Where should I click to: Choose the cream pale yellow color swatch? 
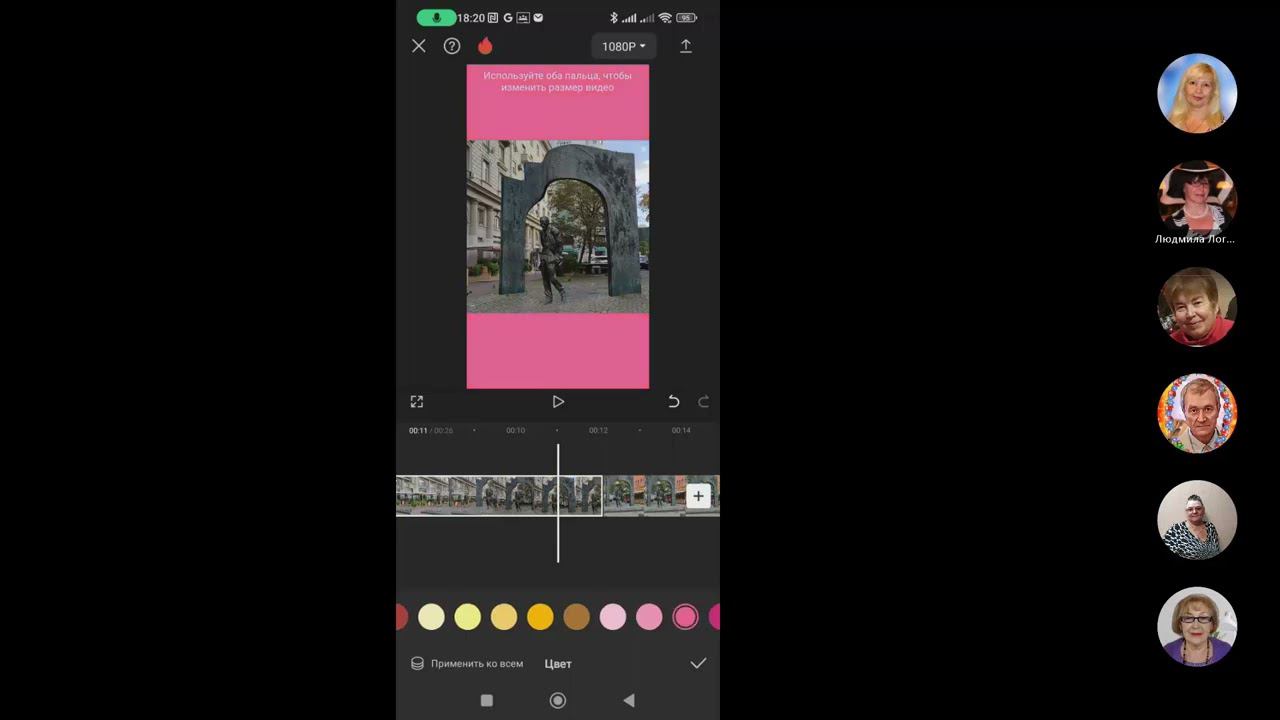coord(431,617)
